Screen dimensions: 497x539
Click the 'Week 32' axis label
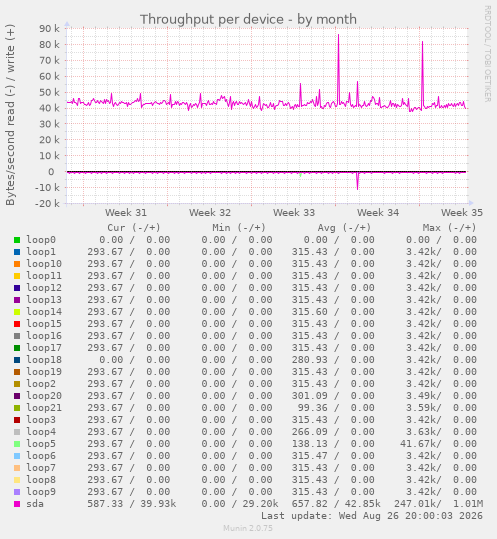pos(210,213)
